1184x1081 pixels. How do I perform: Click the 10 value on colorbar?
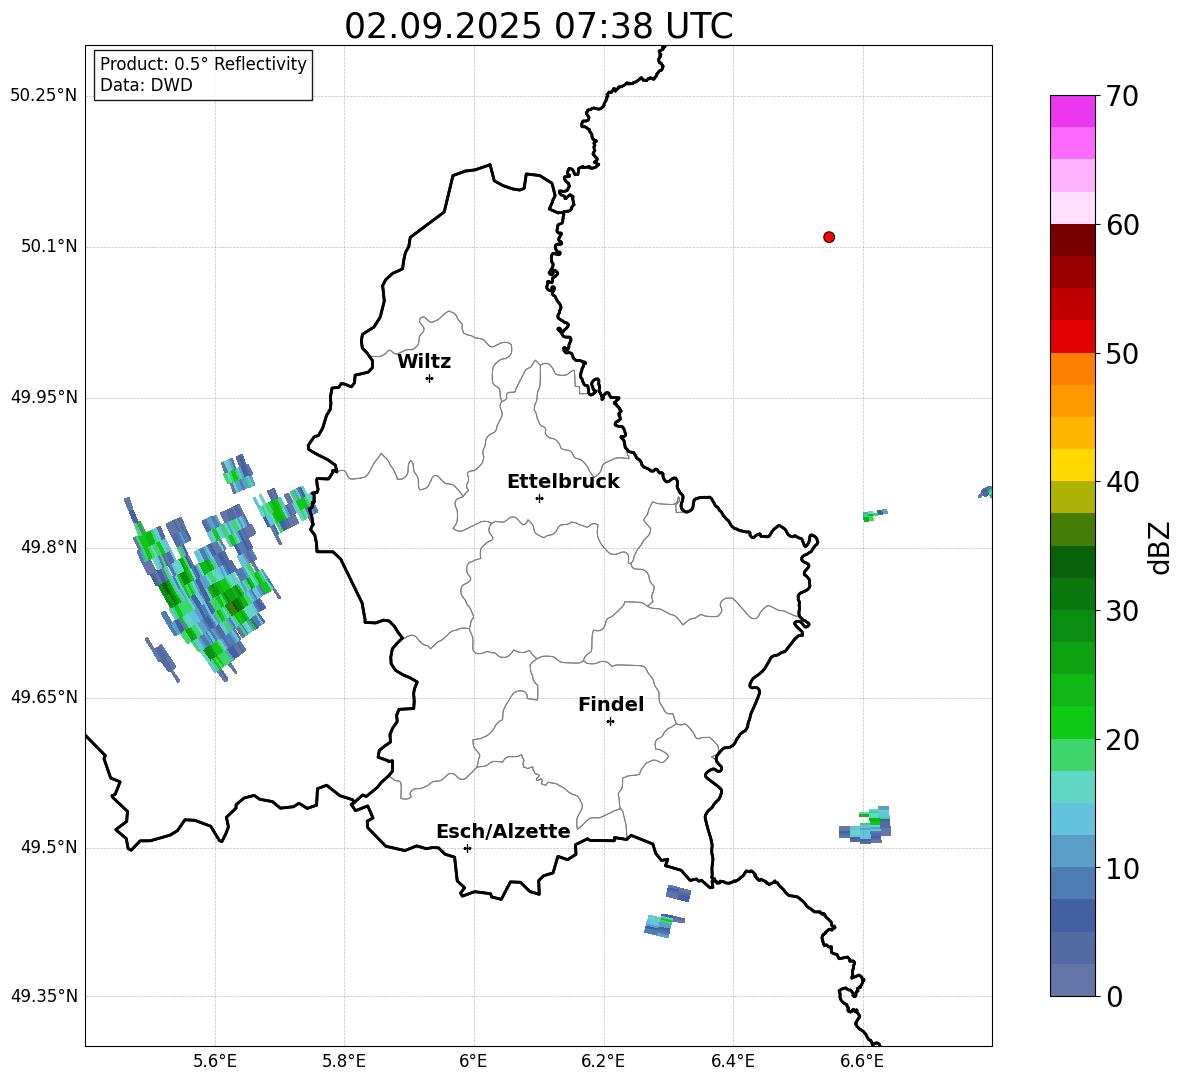coord(1122,868)
